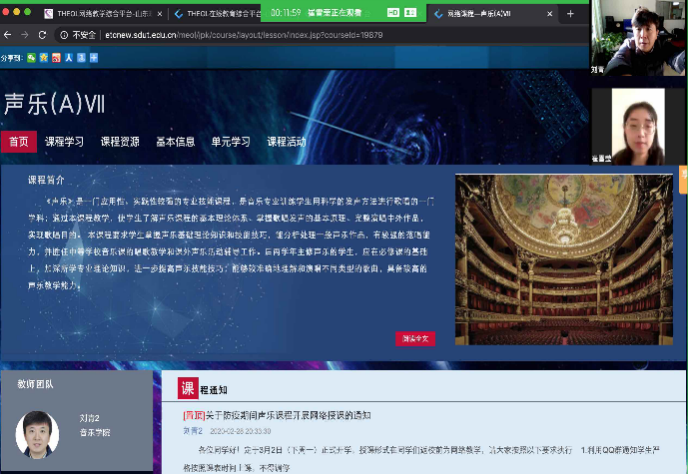Select the 首页 navigation item
The image size is (688, 474).
[x=18, y=142]
